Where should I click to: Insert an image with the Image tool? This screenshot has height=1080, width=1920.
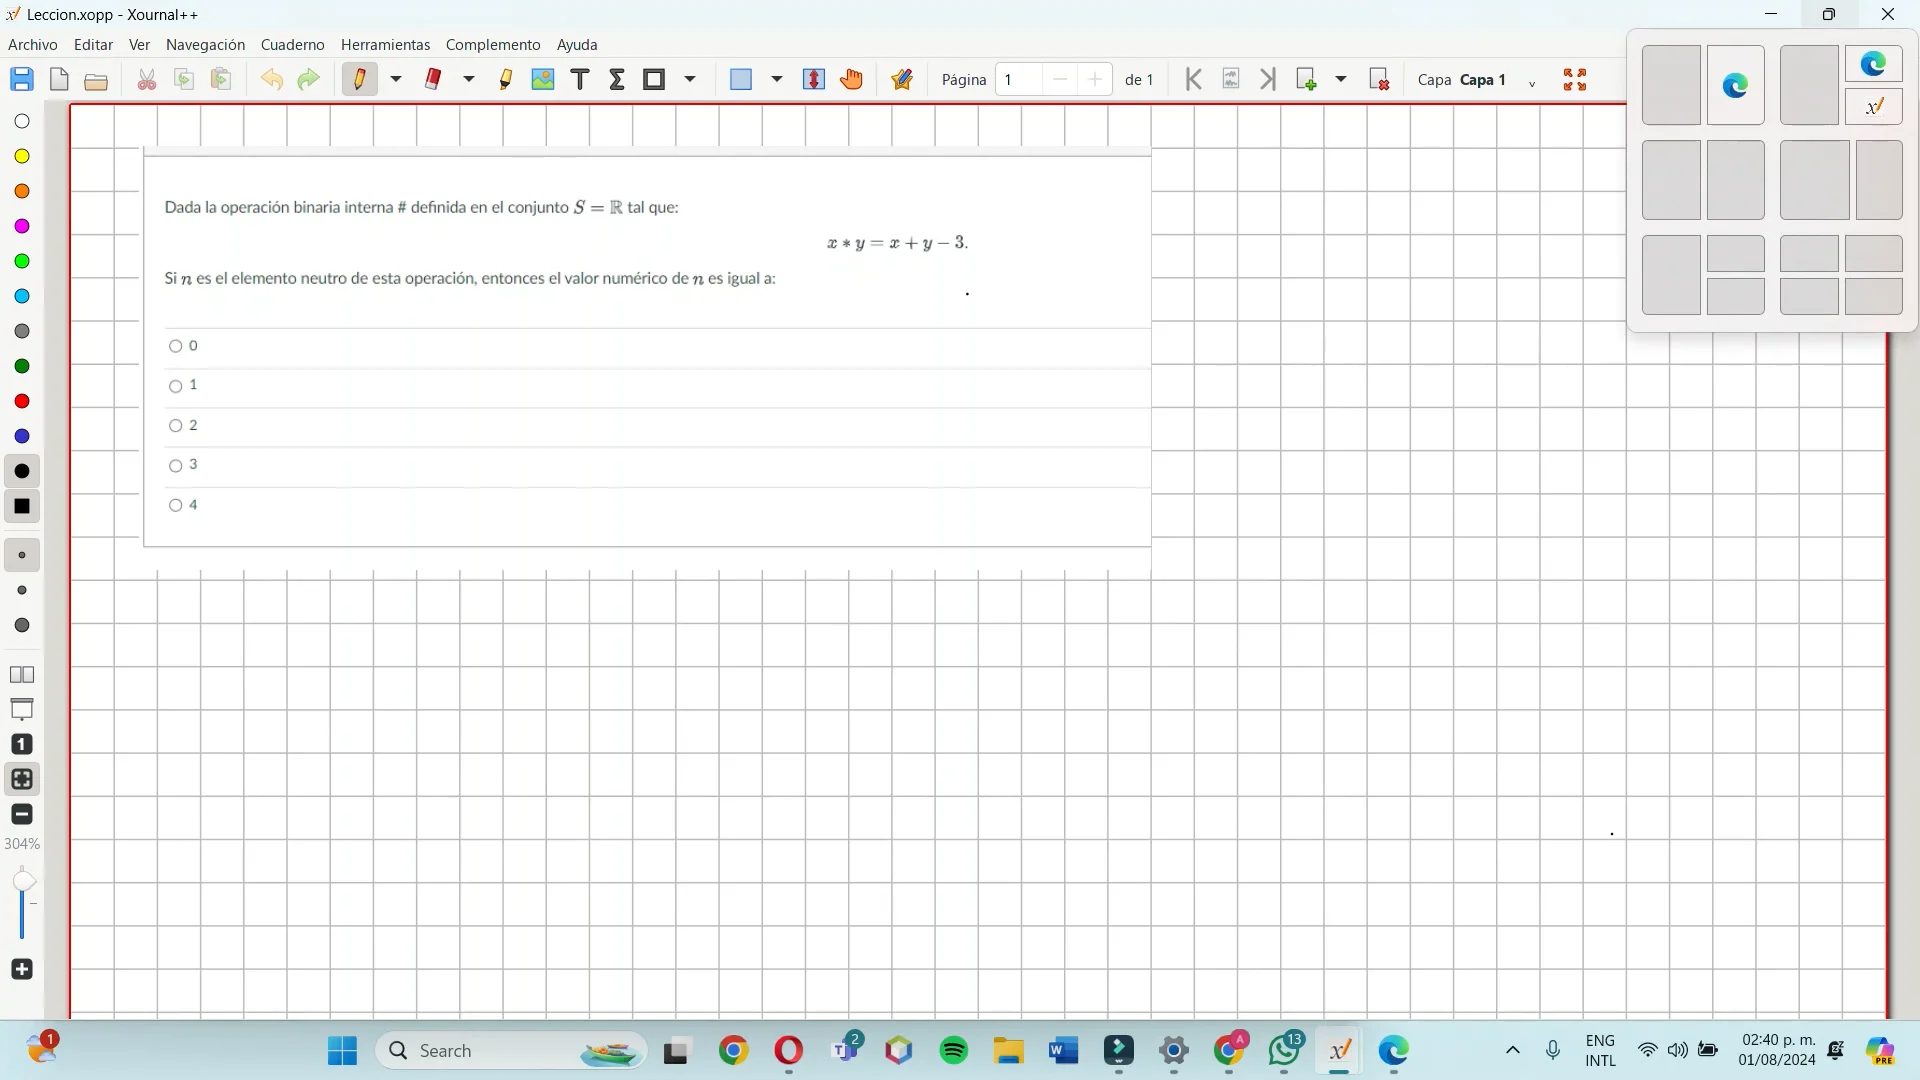pyautogui.click(x=543, y=80)
